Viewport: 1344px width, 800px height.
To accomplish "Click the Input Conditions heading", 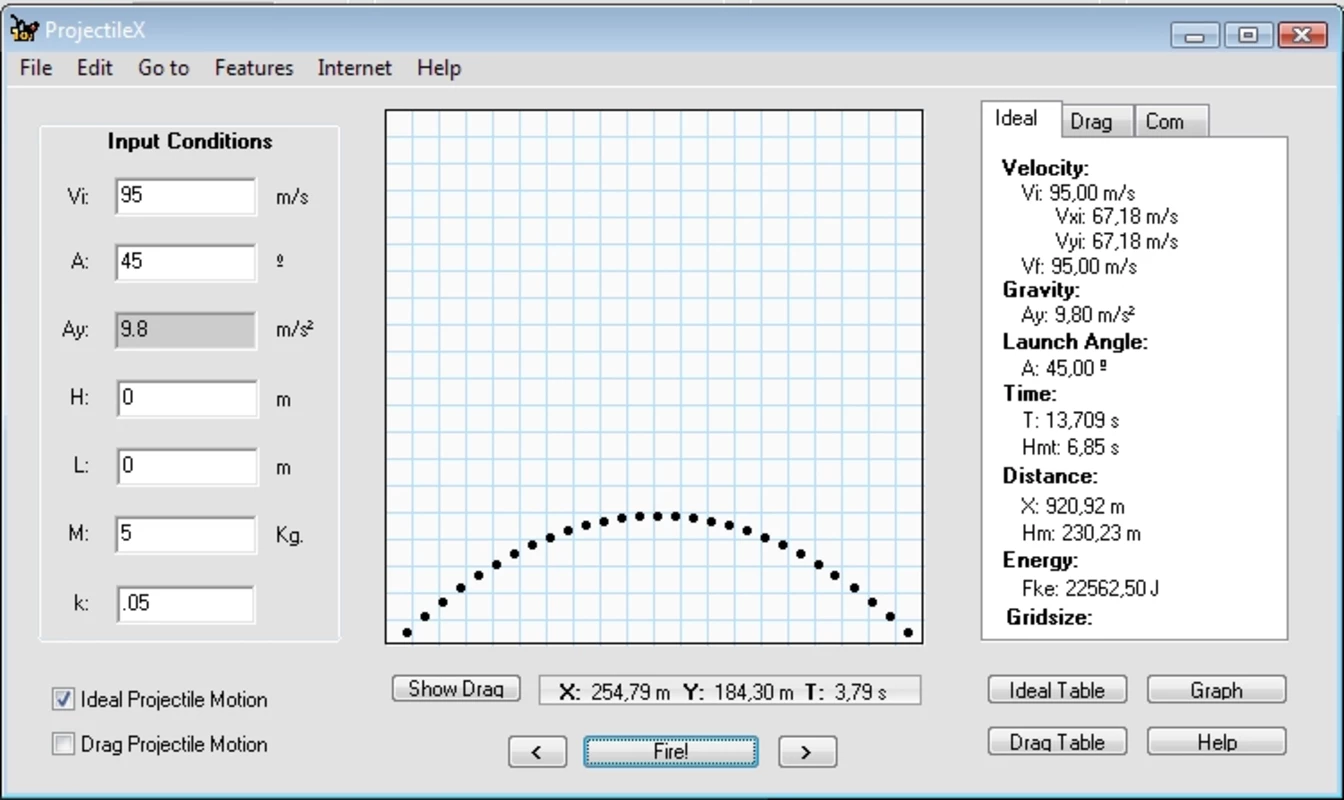I will (190, 141).
